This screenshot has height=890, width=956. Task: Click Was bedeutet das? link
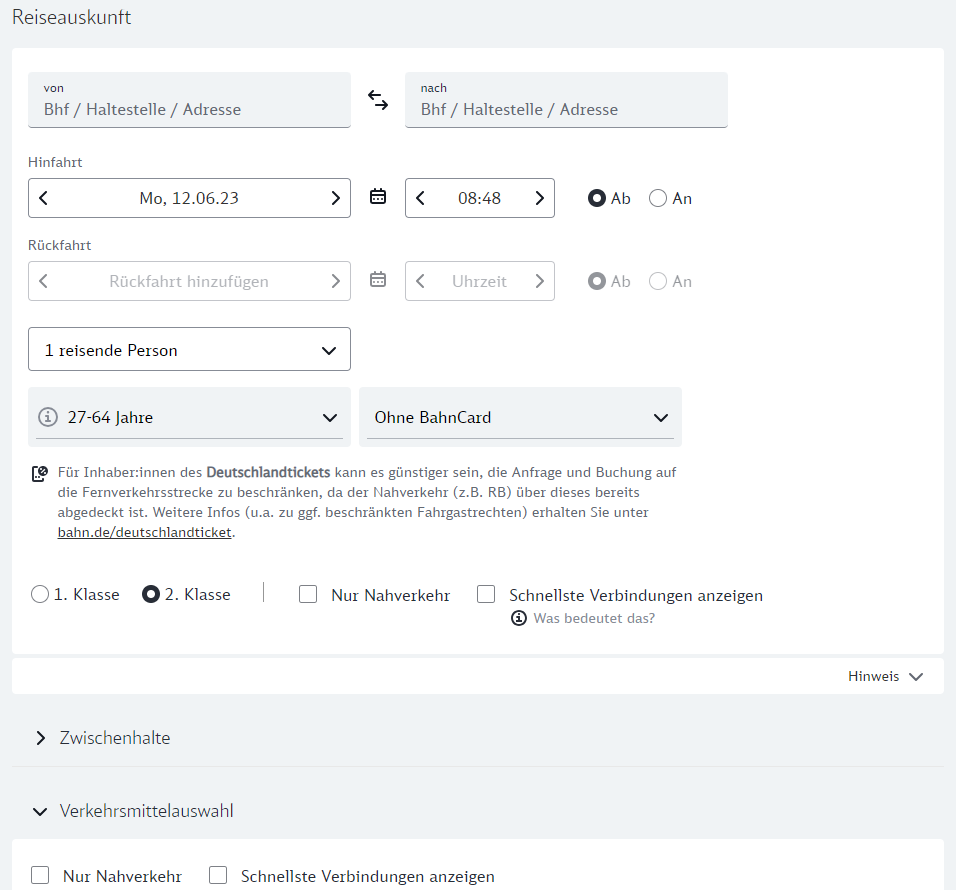[594, 618]
